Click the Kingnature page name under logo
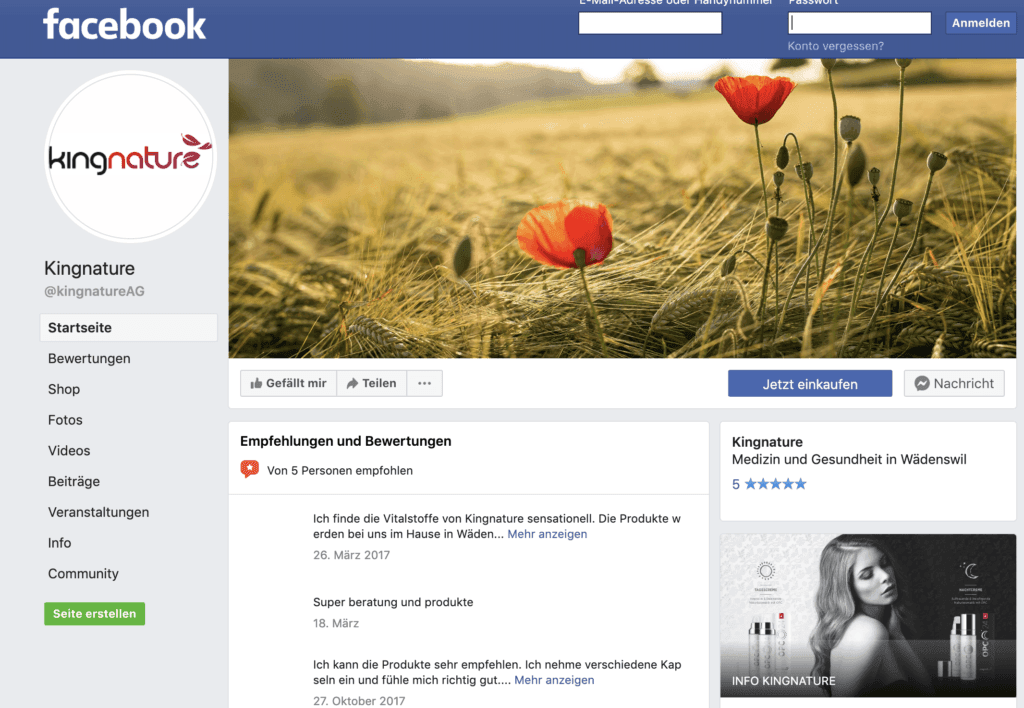Image resolution: width=1024 pixels, height=708 pixels. pyautogui.click(x=89, y=268)
